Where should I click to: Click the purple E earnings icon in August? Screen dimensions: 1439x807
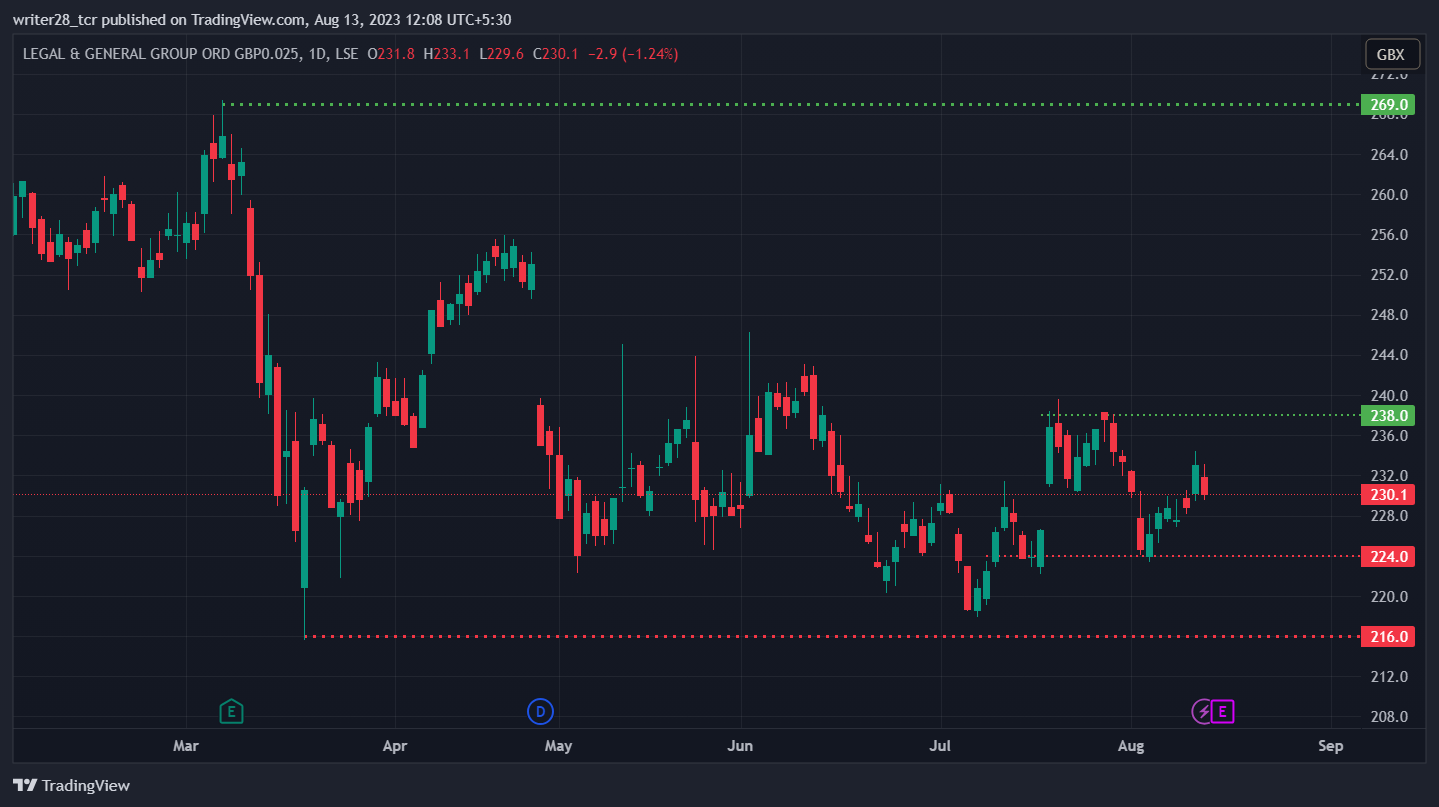click(1224, 712)
